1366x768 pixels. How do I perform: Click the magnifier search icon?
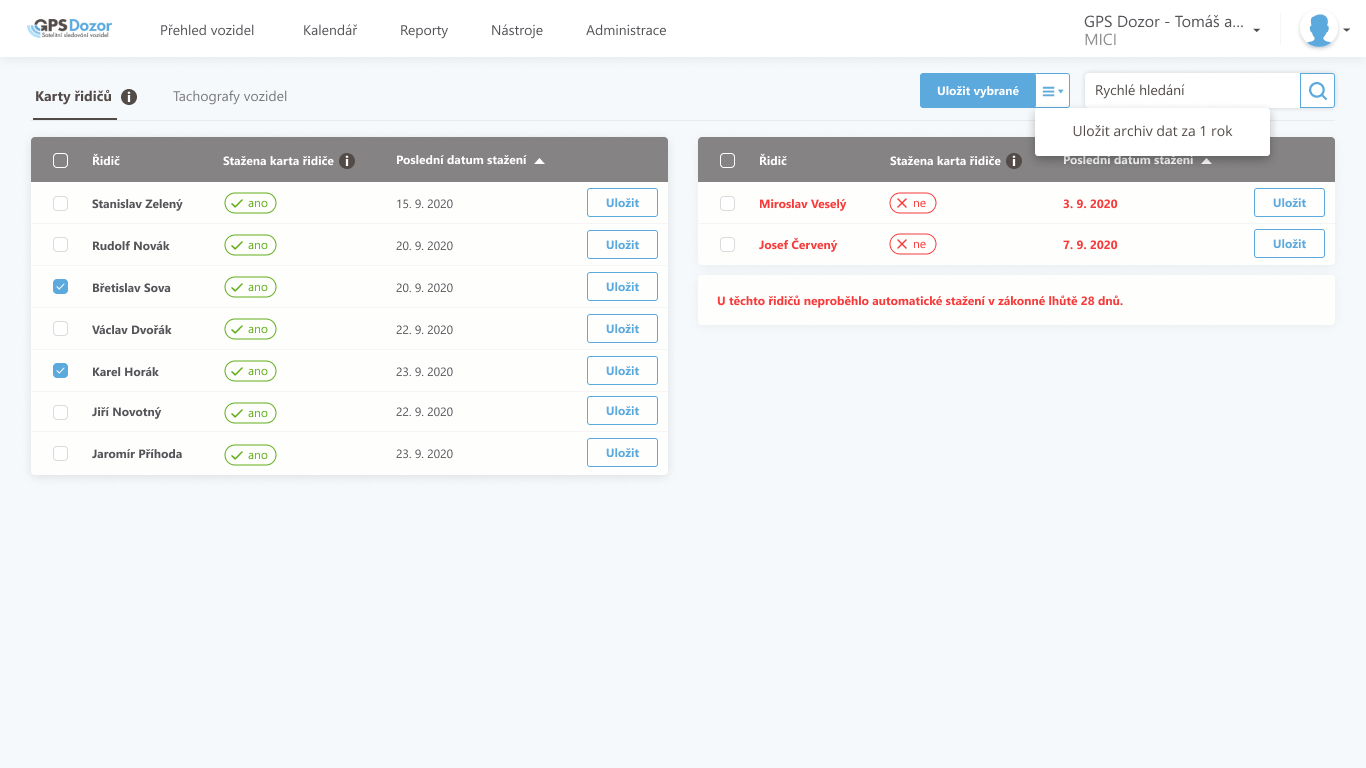point(1317,91)
